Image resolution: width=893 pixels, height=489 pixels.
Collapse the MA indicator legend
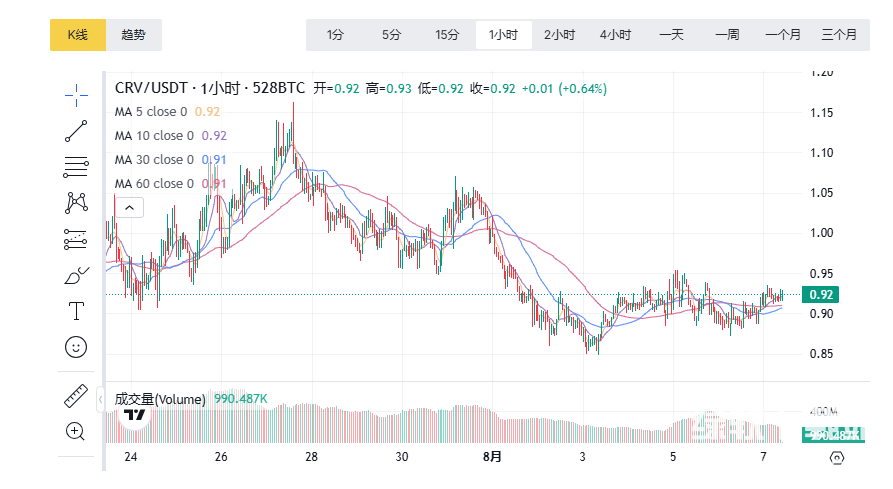[130, 208]
